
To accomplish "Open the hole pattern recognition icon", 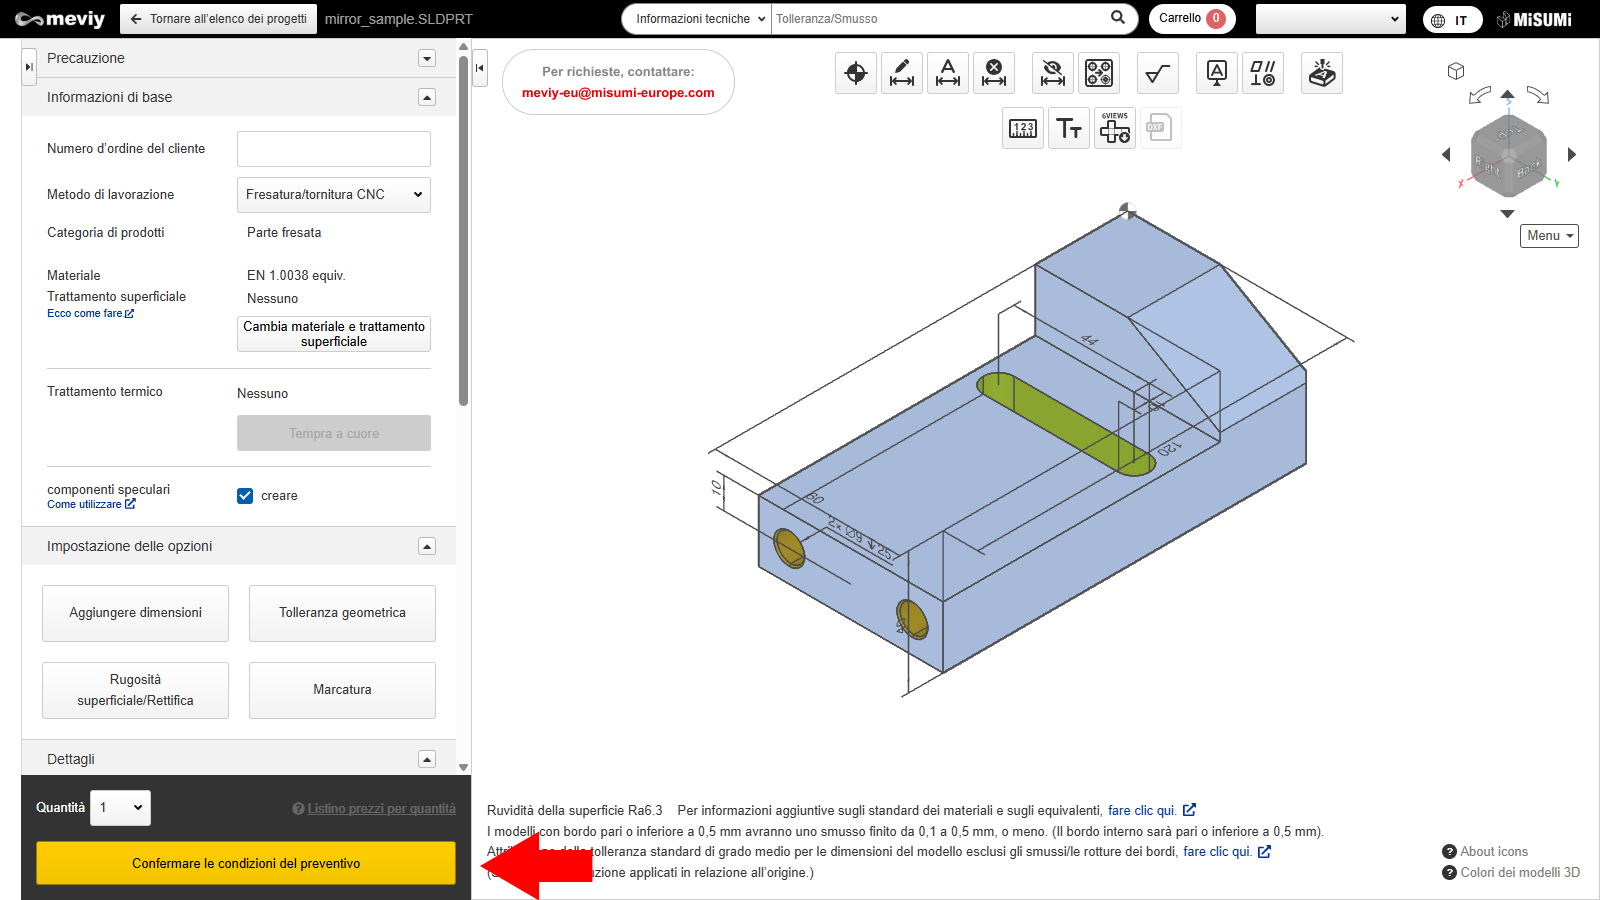I will 1099,73.
